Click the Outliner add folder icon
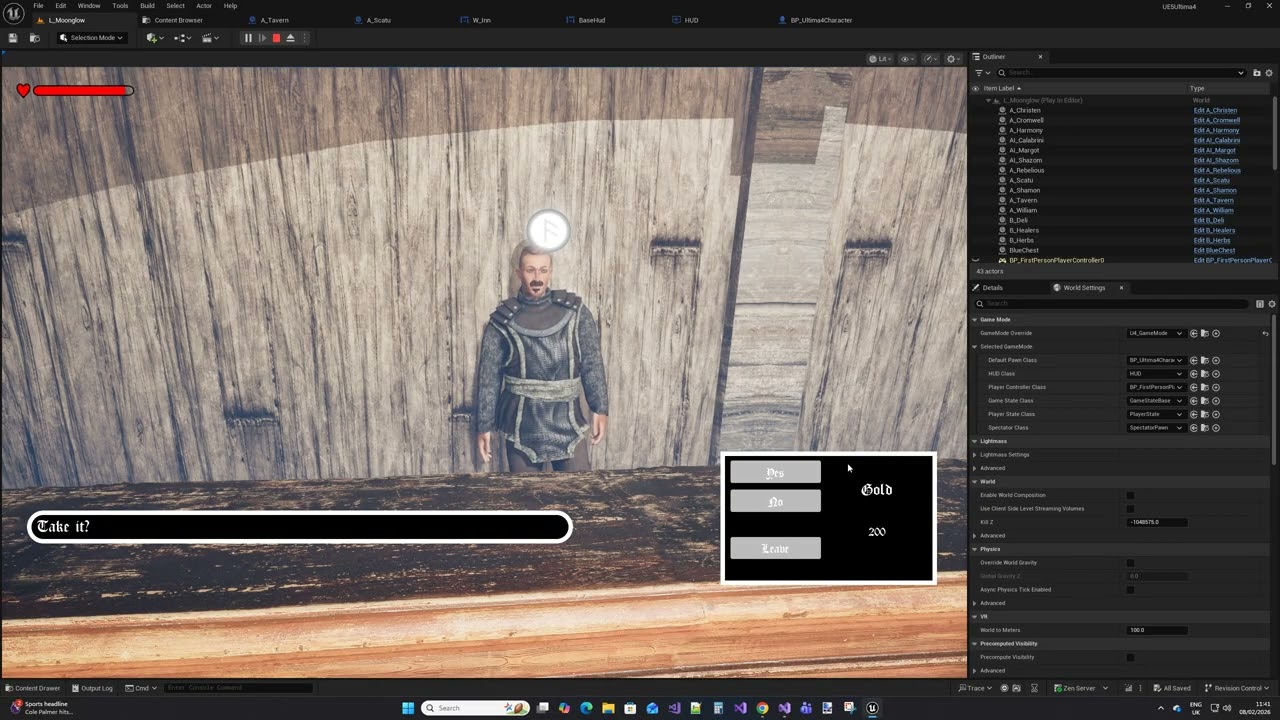 tap(1256, 73)
